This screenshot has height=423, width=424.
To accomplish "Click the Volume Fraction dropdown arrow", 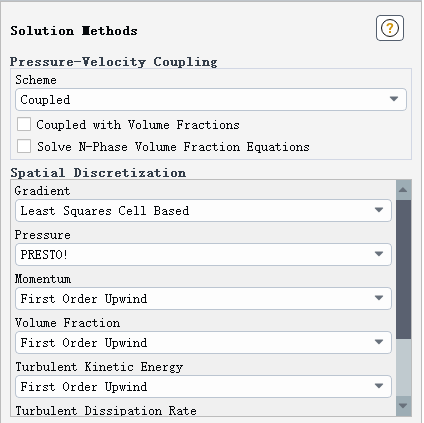I will [379, 342].
